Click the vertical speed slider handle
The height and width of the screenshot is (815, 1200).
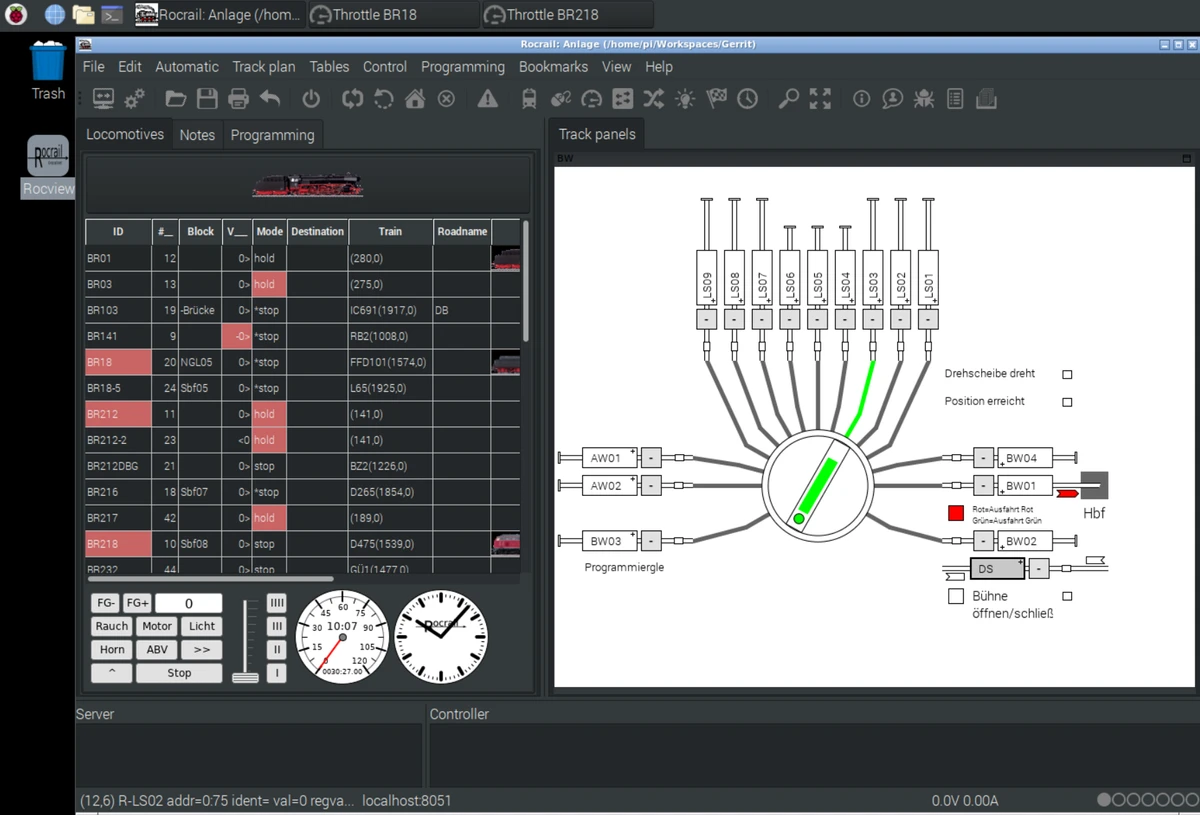(245, 678)
